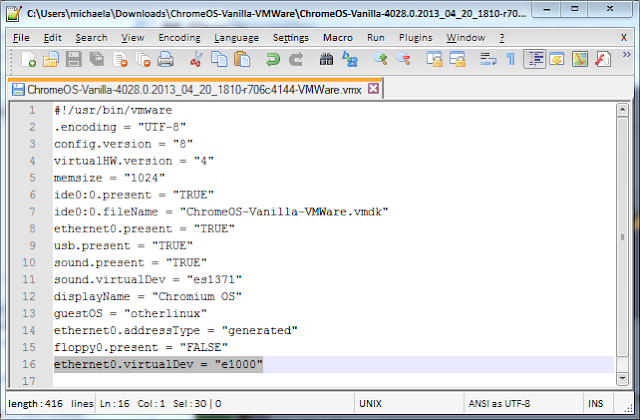Click the document map icon
This screenshot has height=420, width=640.
click(x=580, y=59)
